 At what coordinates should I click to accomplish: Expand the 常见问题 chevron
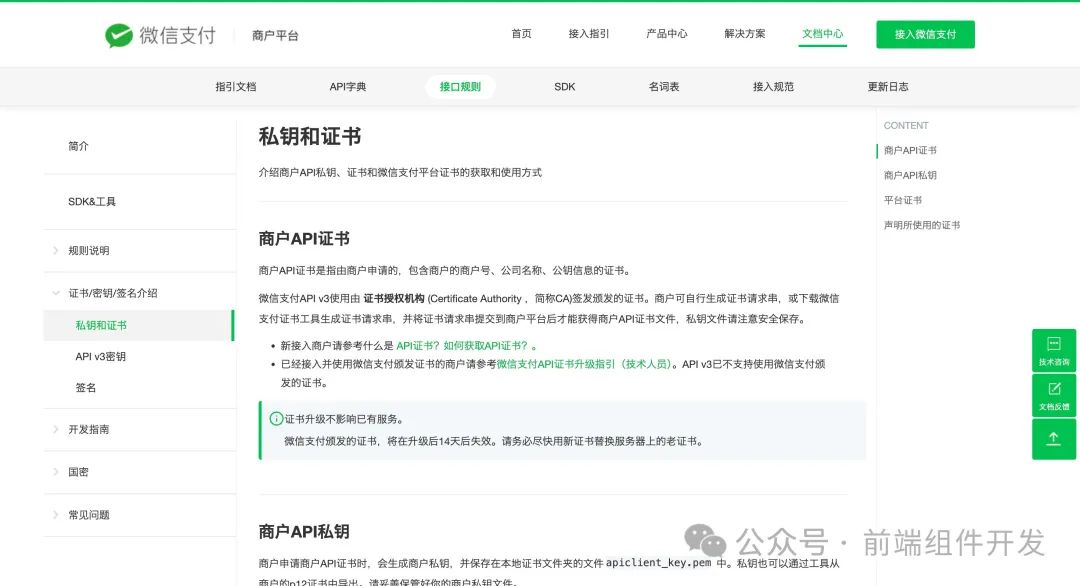(x=56, y=514)
